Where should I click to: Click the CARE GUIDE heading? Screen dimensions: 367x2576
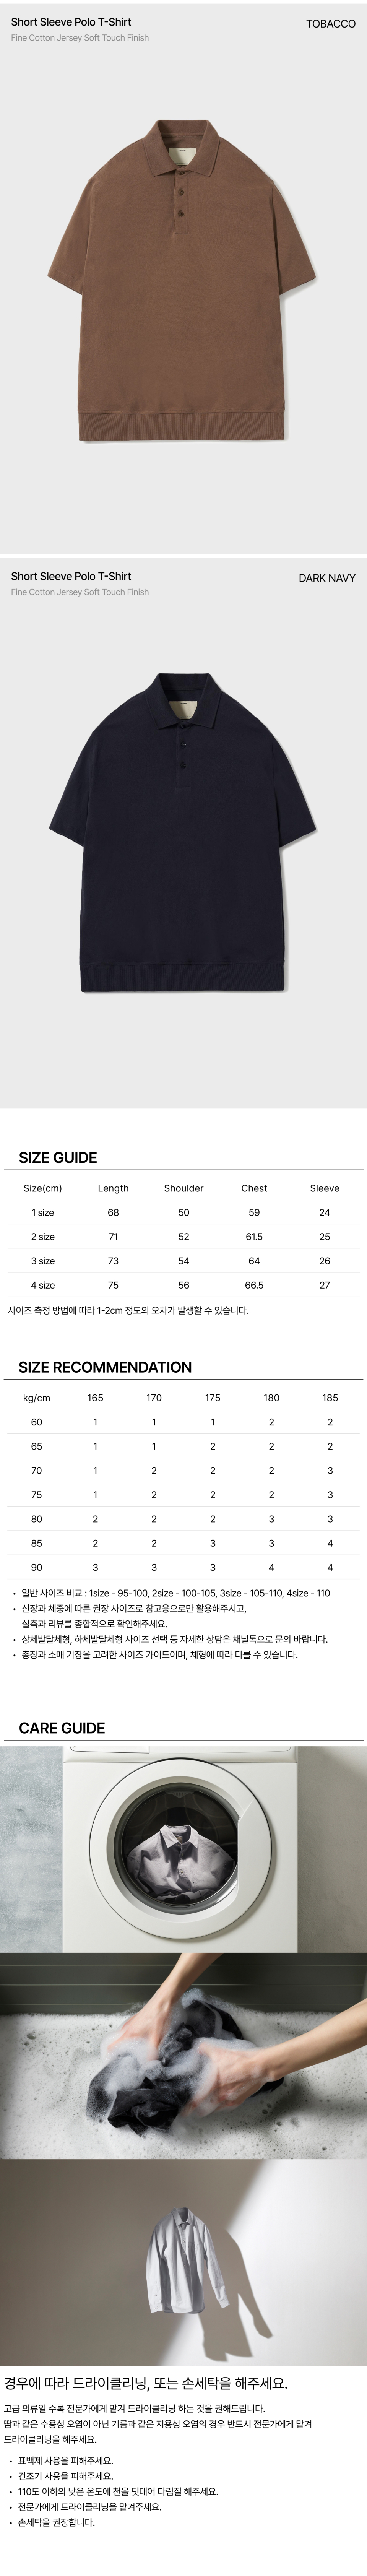[62, 1727]
